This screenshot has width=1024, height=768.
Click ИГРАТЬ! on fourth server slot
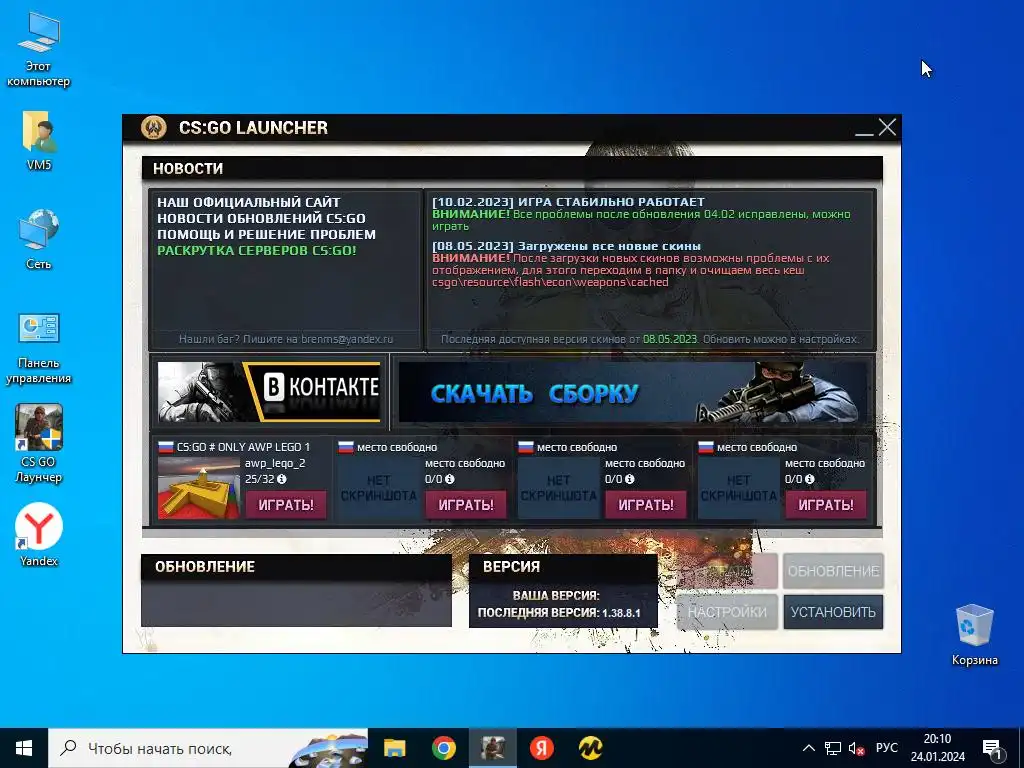point(826,505)
